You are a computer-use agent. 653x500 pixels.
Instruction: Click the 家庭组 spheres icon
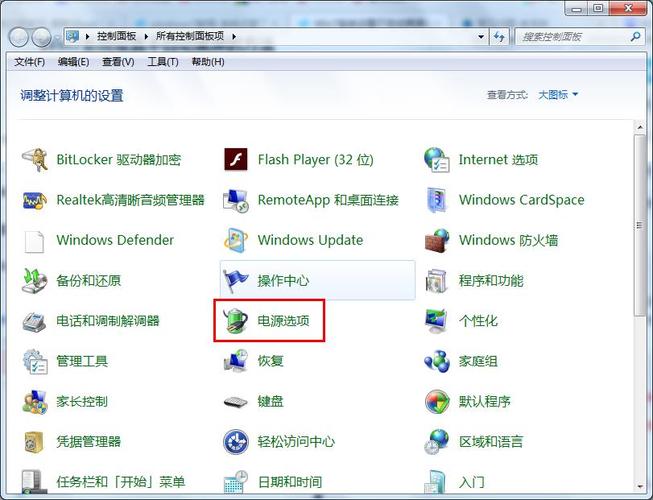coord(436,361)
